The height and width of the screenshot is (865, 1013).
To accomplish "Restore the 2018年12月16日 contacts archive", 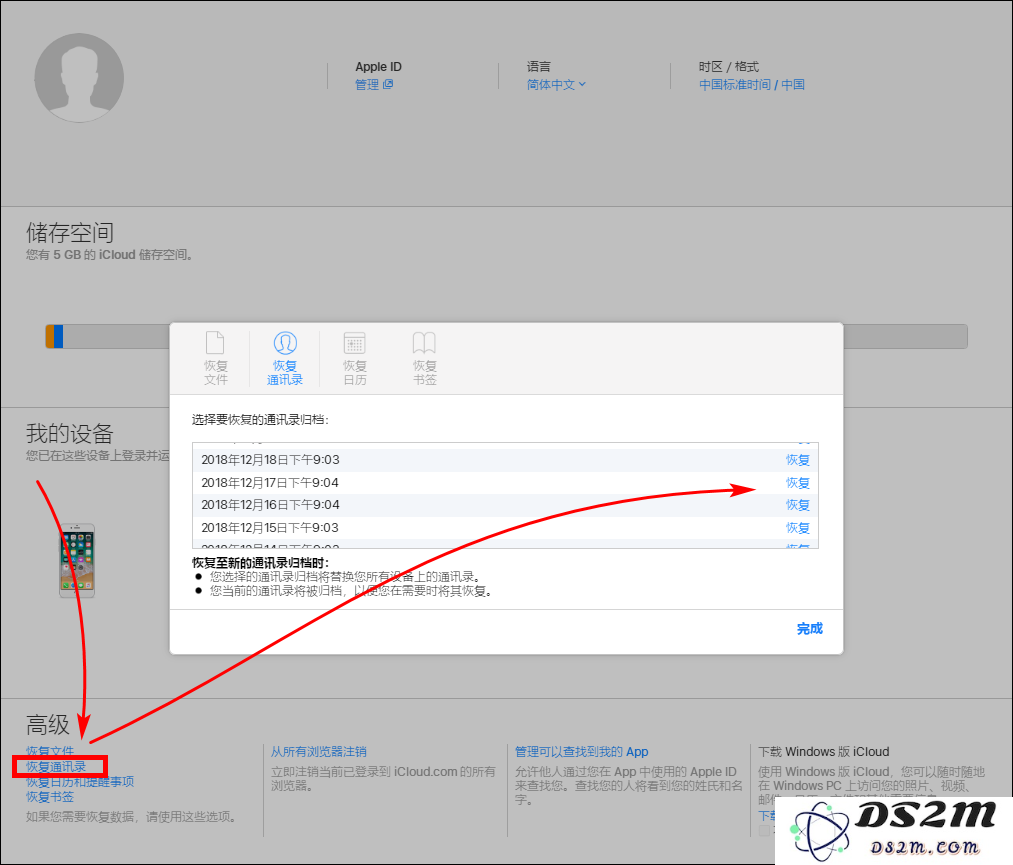I will tap(798, 505).
